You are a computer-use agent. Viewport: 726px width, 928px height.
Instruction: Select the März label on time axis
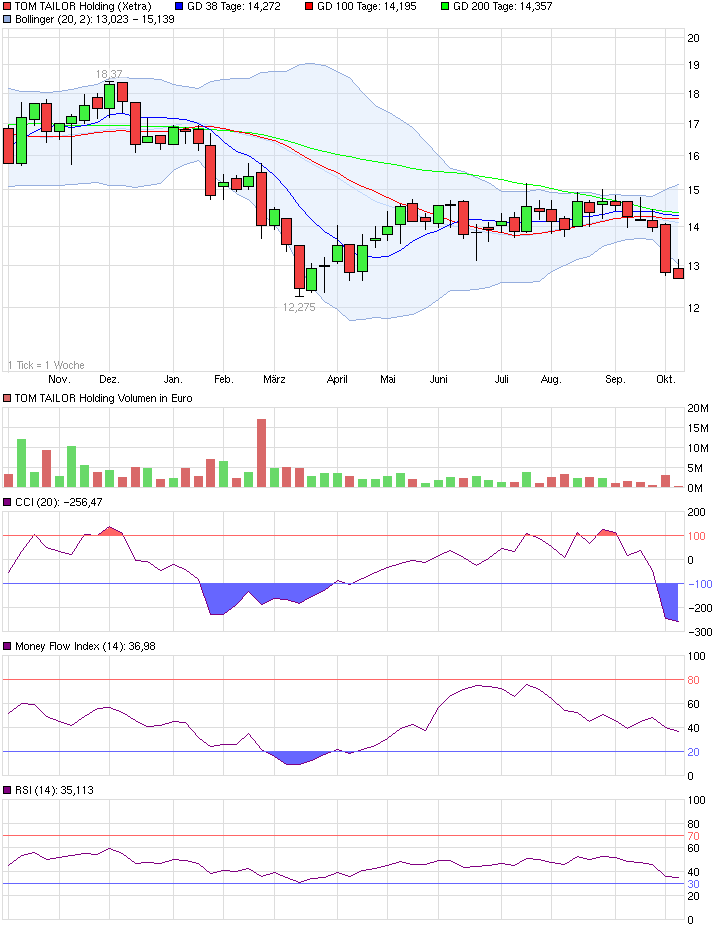click(x=274, y=380)
